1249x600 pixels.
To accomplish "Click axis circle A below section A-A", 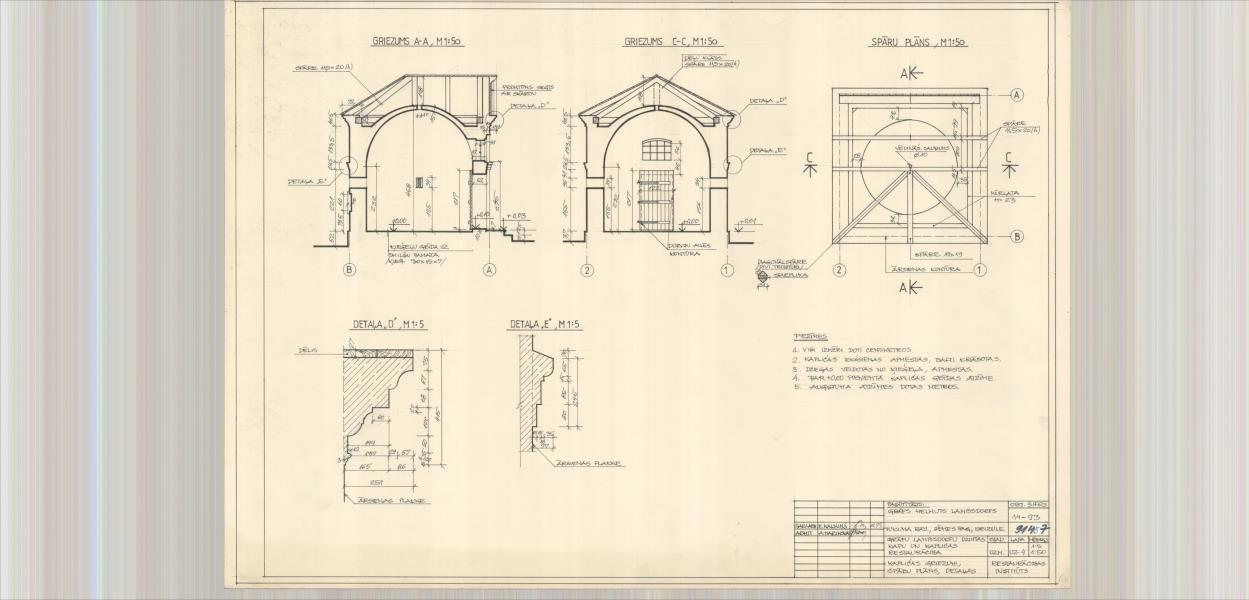I will (x=490, y=269).
